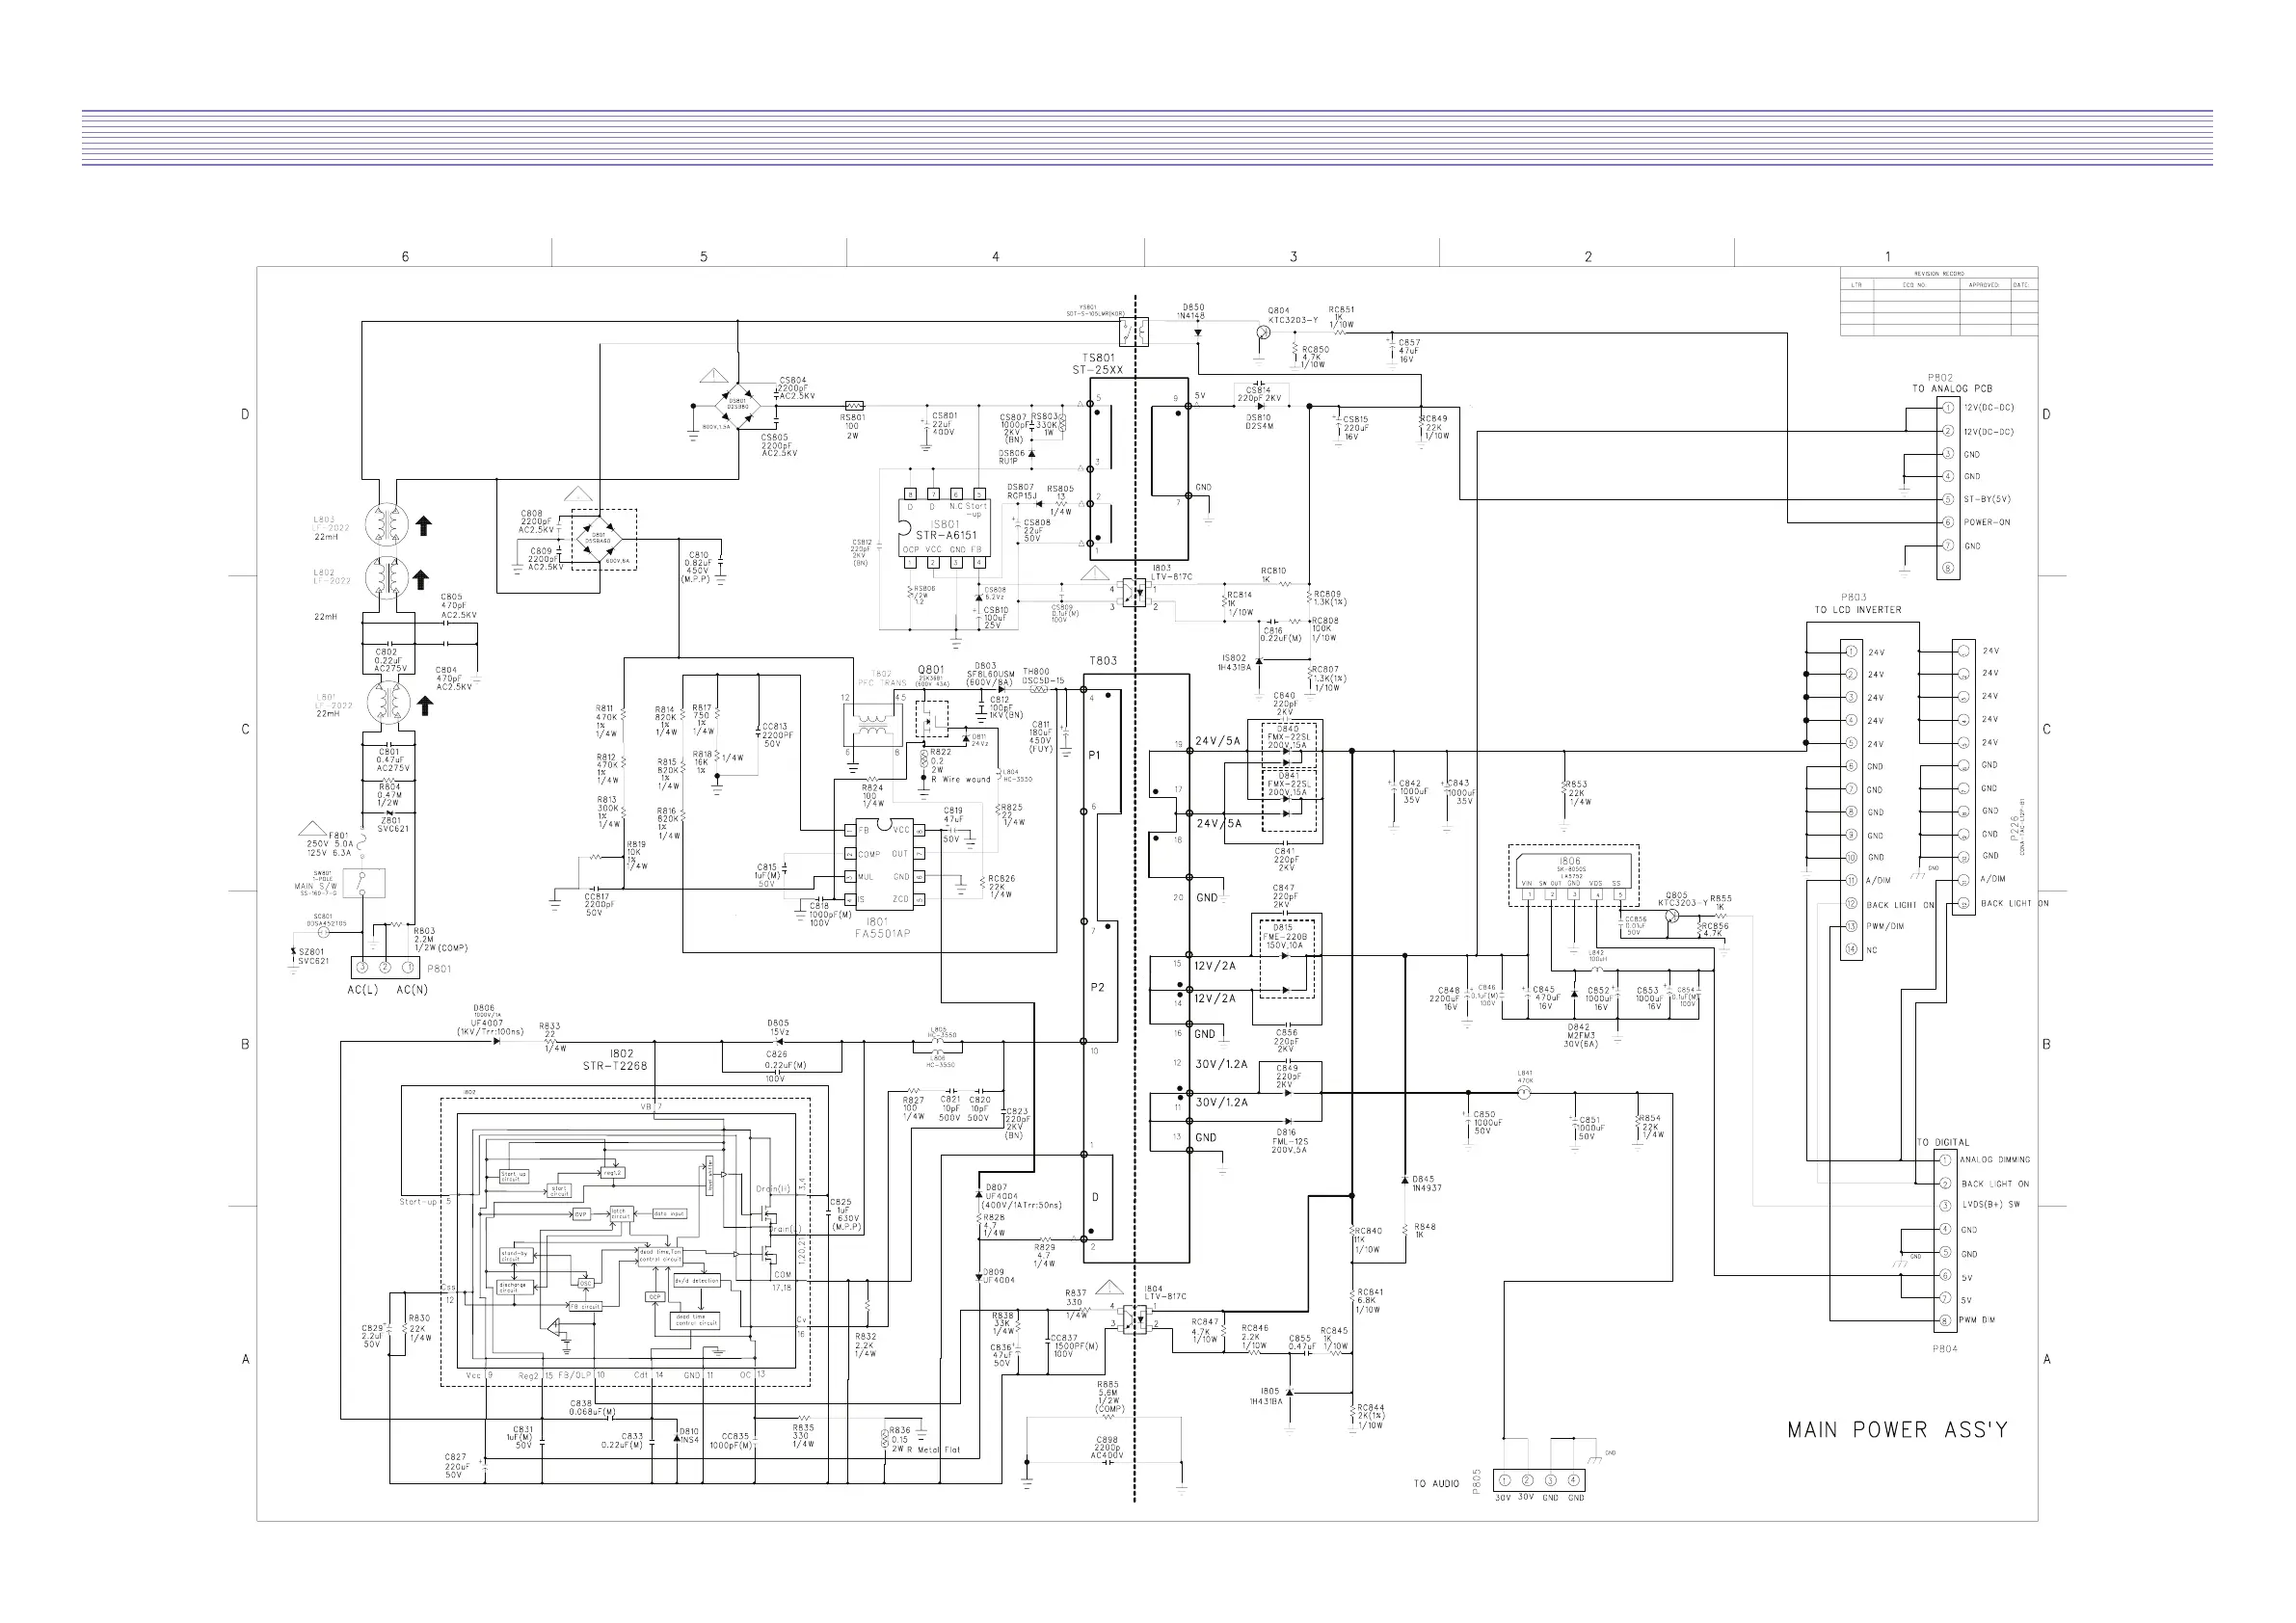Click the 24V/5A output label on T803
The height and width of the screenshot is (1623, 2296).
coord(1217,741)
